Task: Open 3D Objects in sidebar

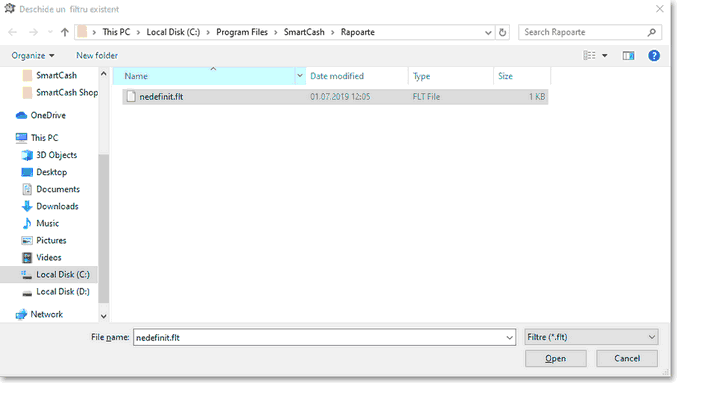Action: [x=49, y=155]
